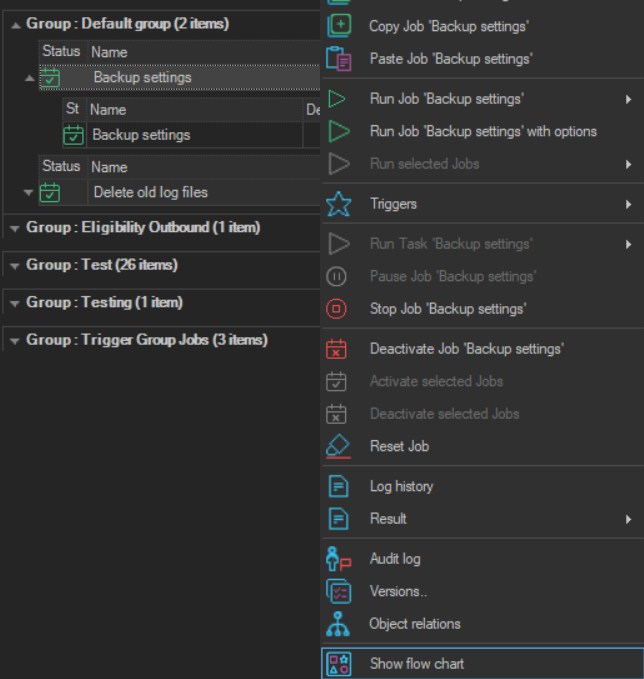Click the Reset Job eraser icon
The image size is (644, 679).
pyautogui.click(x=339, y=446)
